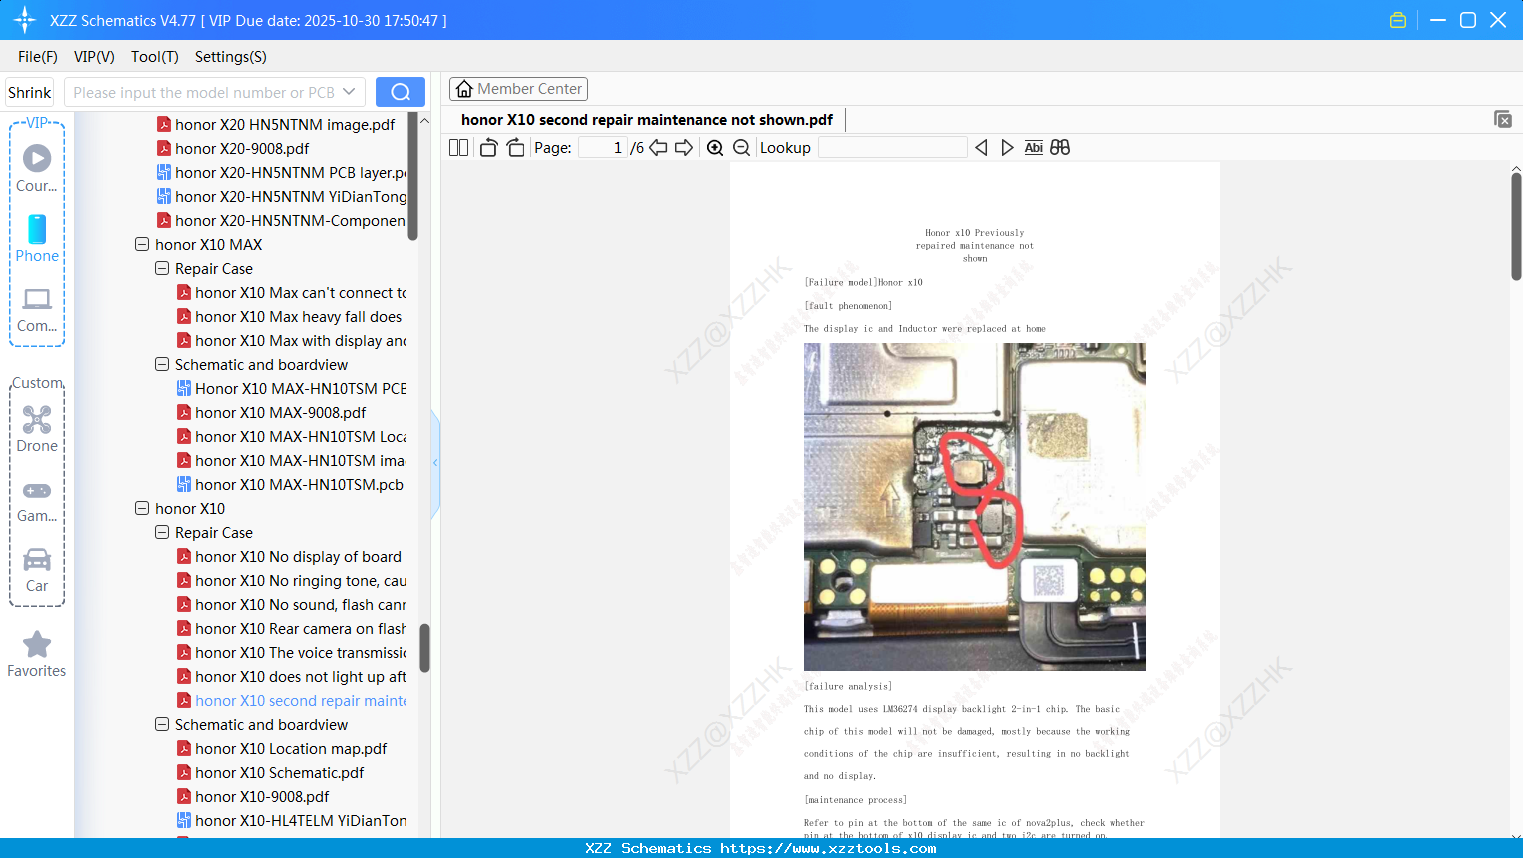Select honor X10 second repair maintenance in the tree
This screenshot has height=858, width=1523.
[x=292, y=700]
